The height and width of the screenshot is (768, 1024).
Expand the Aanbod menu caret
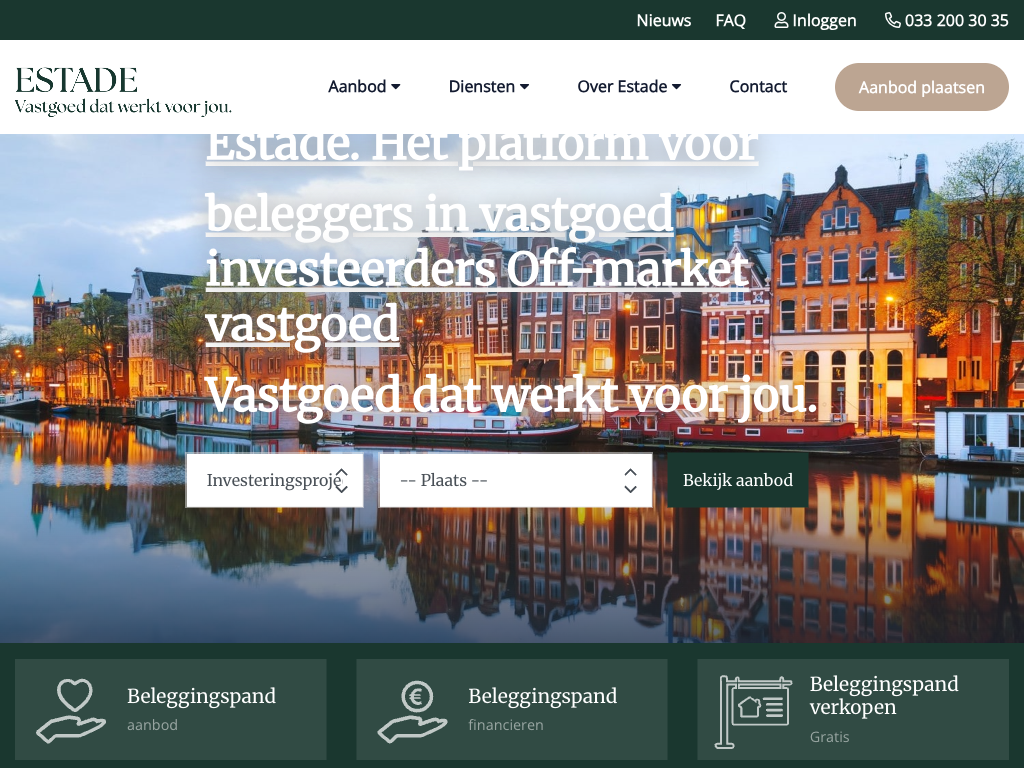pos(396,87)
